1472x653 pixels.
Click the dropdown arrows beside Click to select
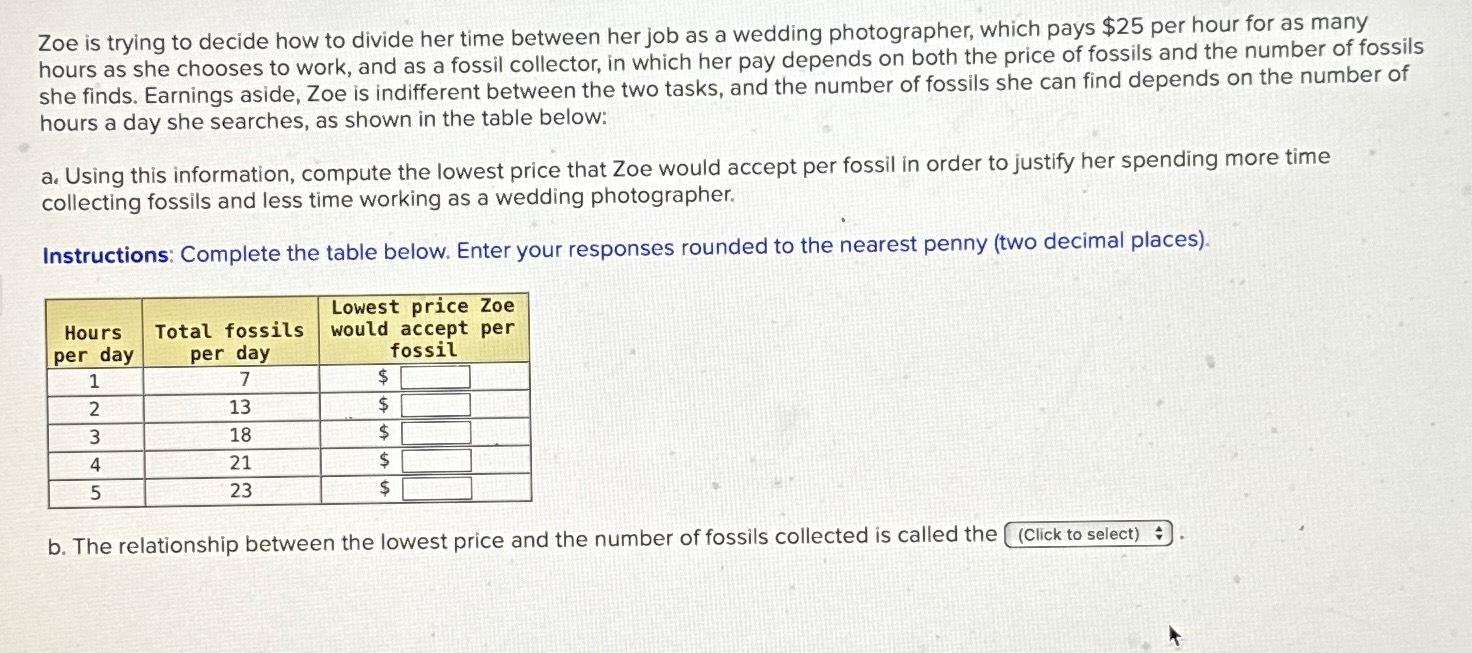click(x=1158, y=534)
